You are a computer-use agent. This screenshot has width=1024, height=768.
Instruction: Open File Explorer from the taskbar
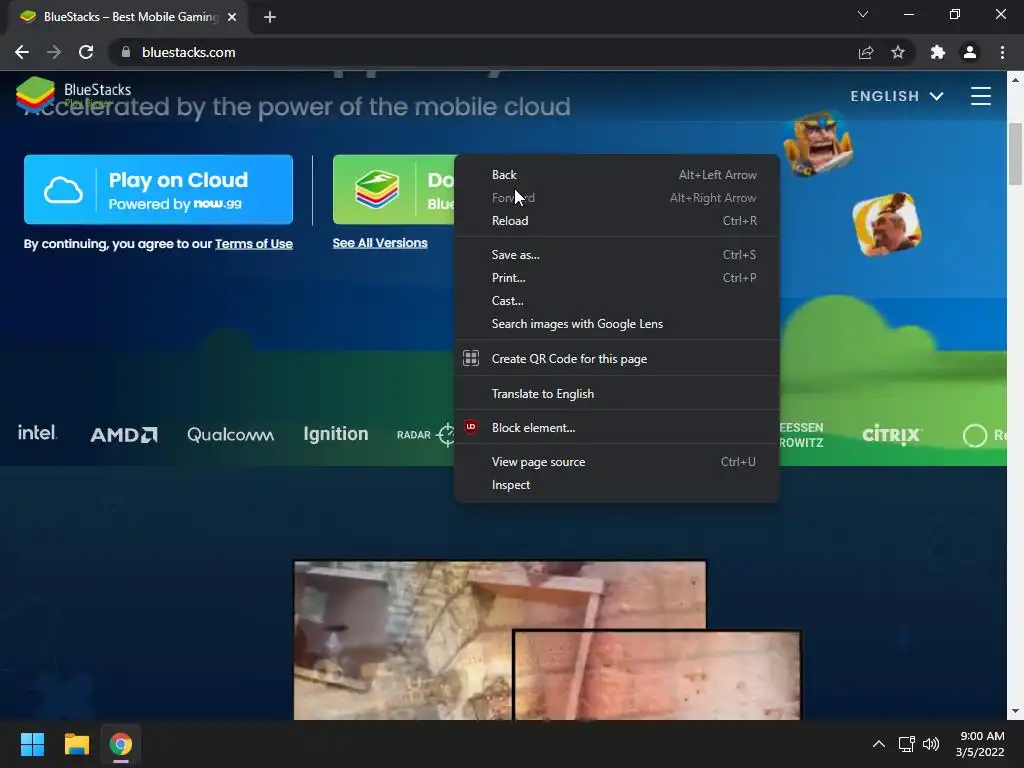(76, 744)
